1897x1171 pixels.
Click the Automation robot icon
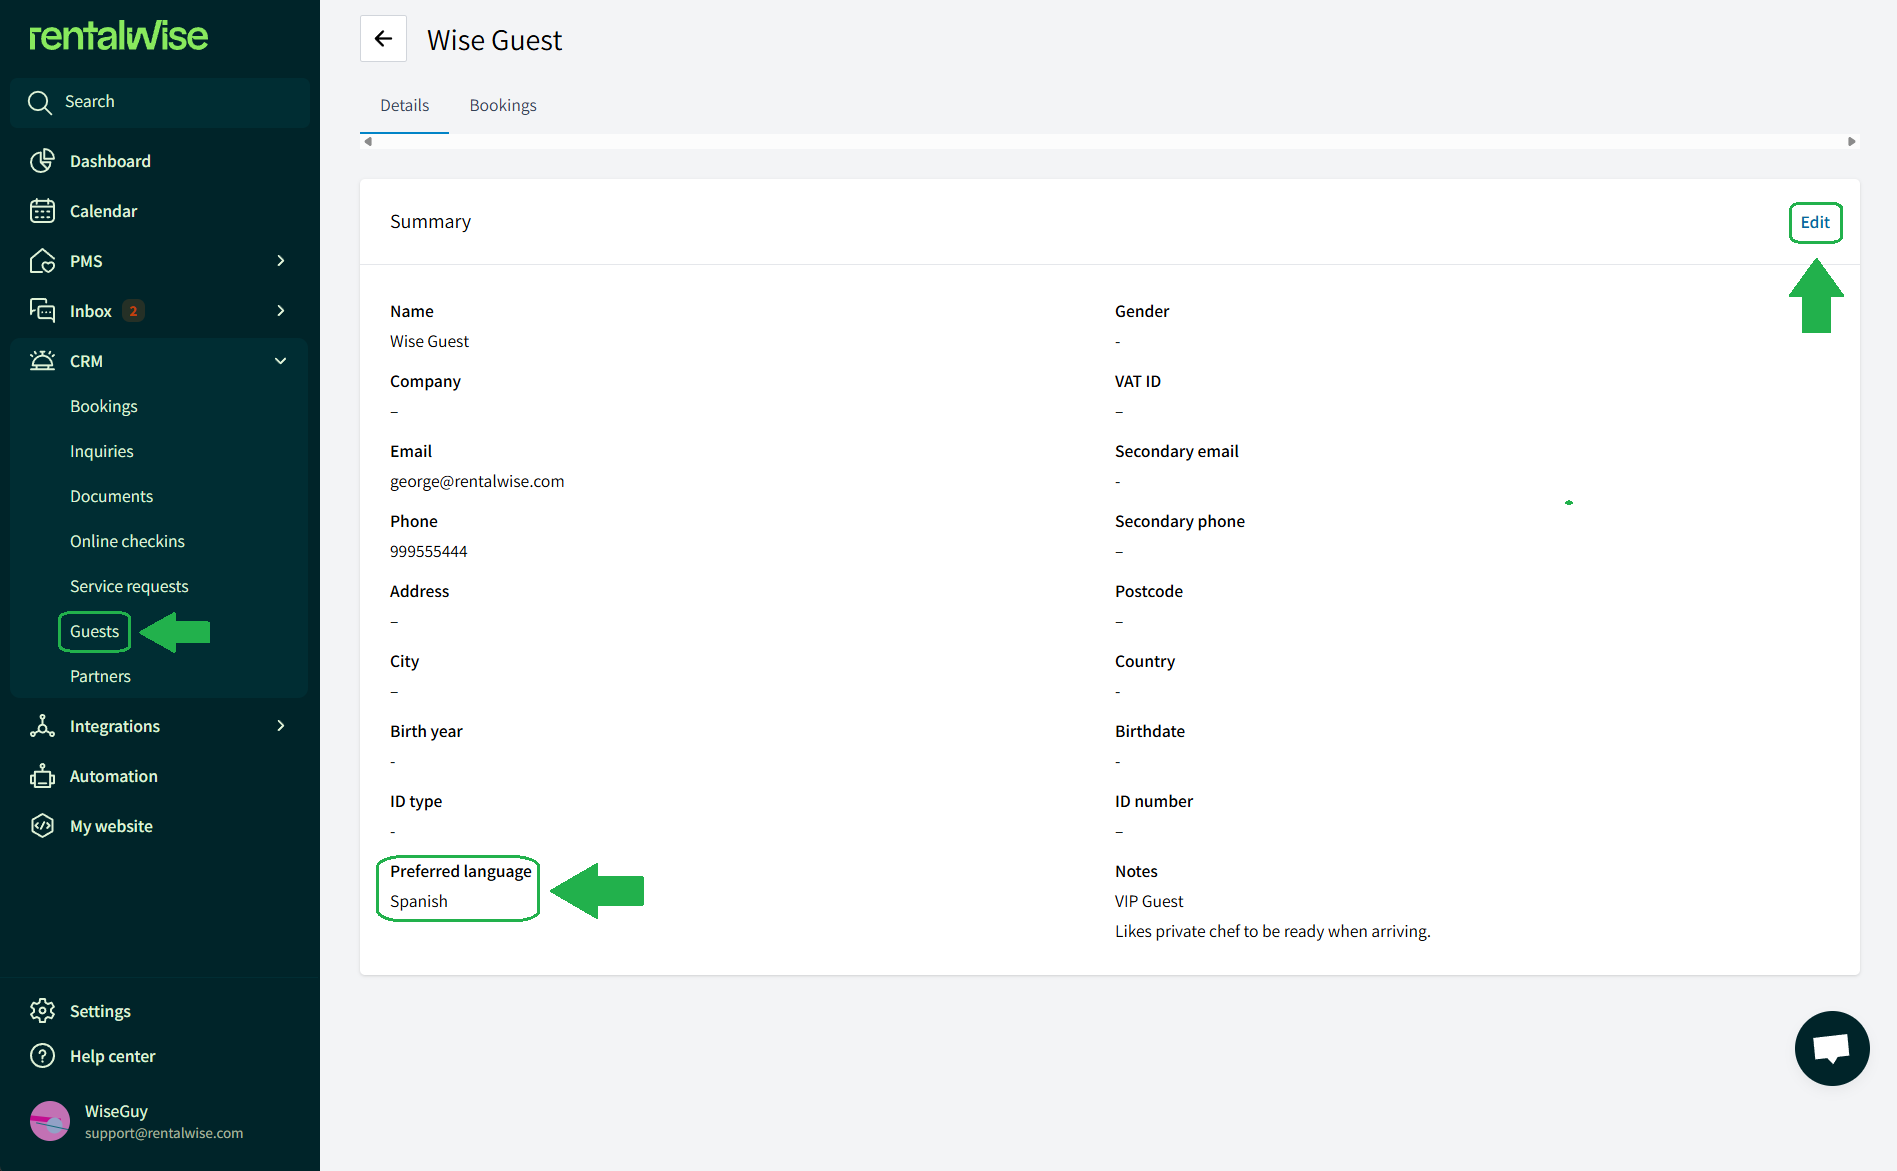click(x=42, y=776)
